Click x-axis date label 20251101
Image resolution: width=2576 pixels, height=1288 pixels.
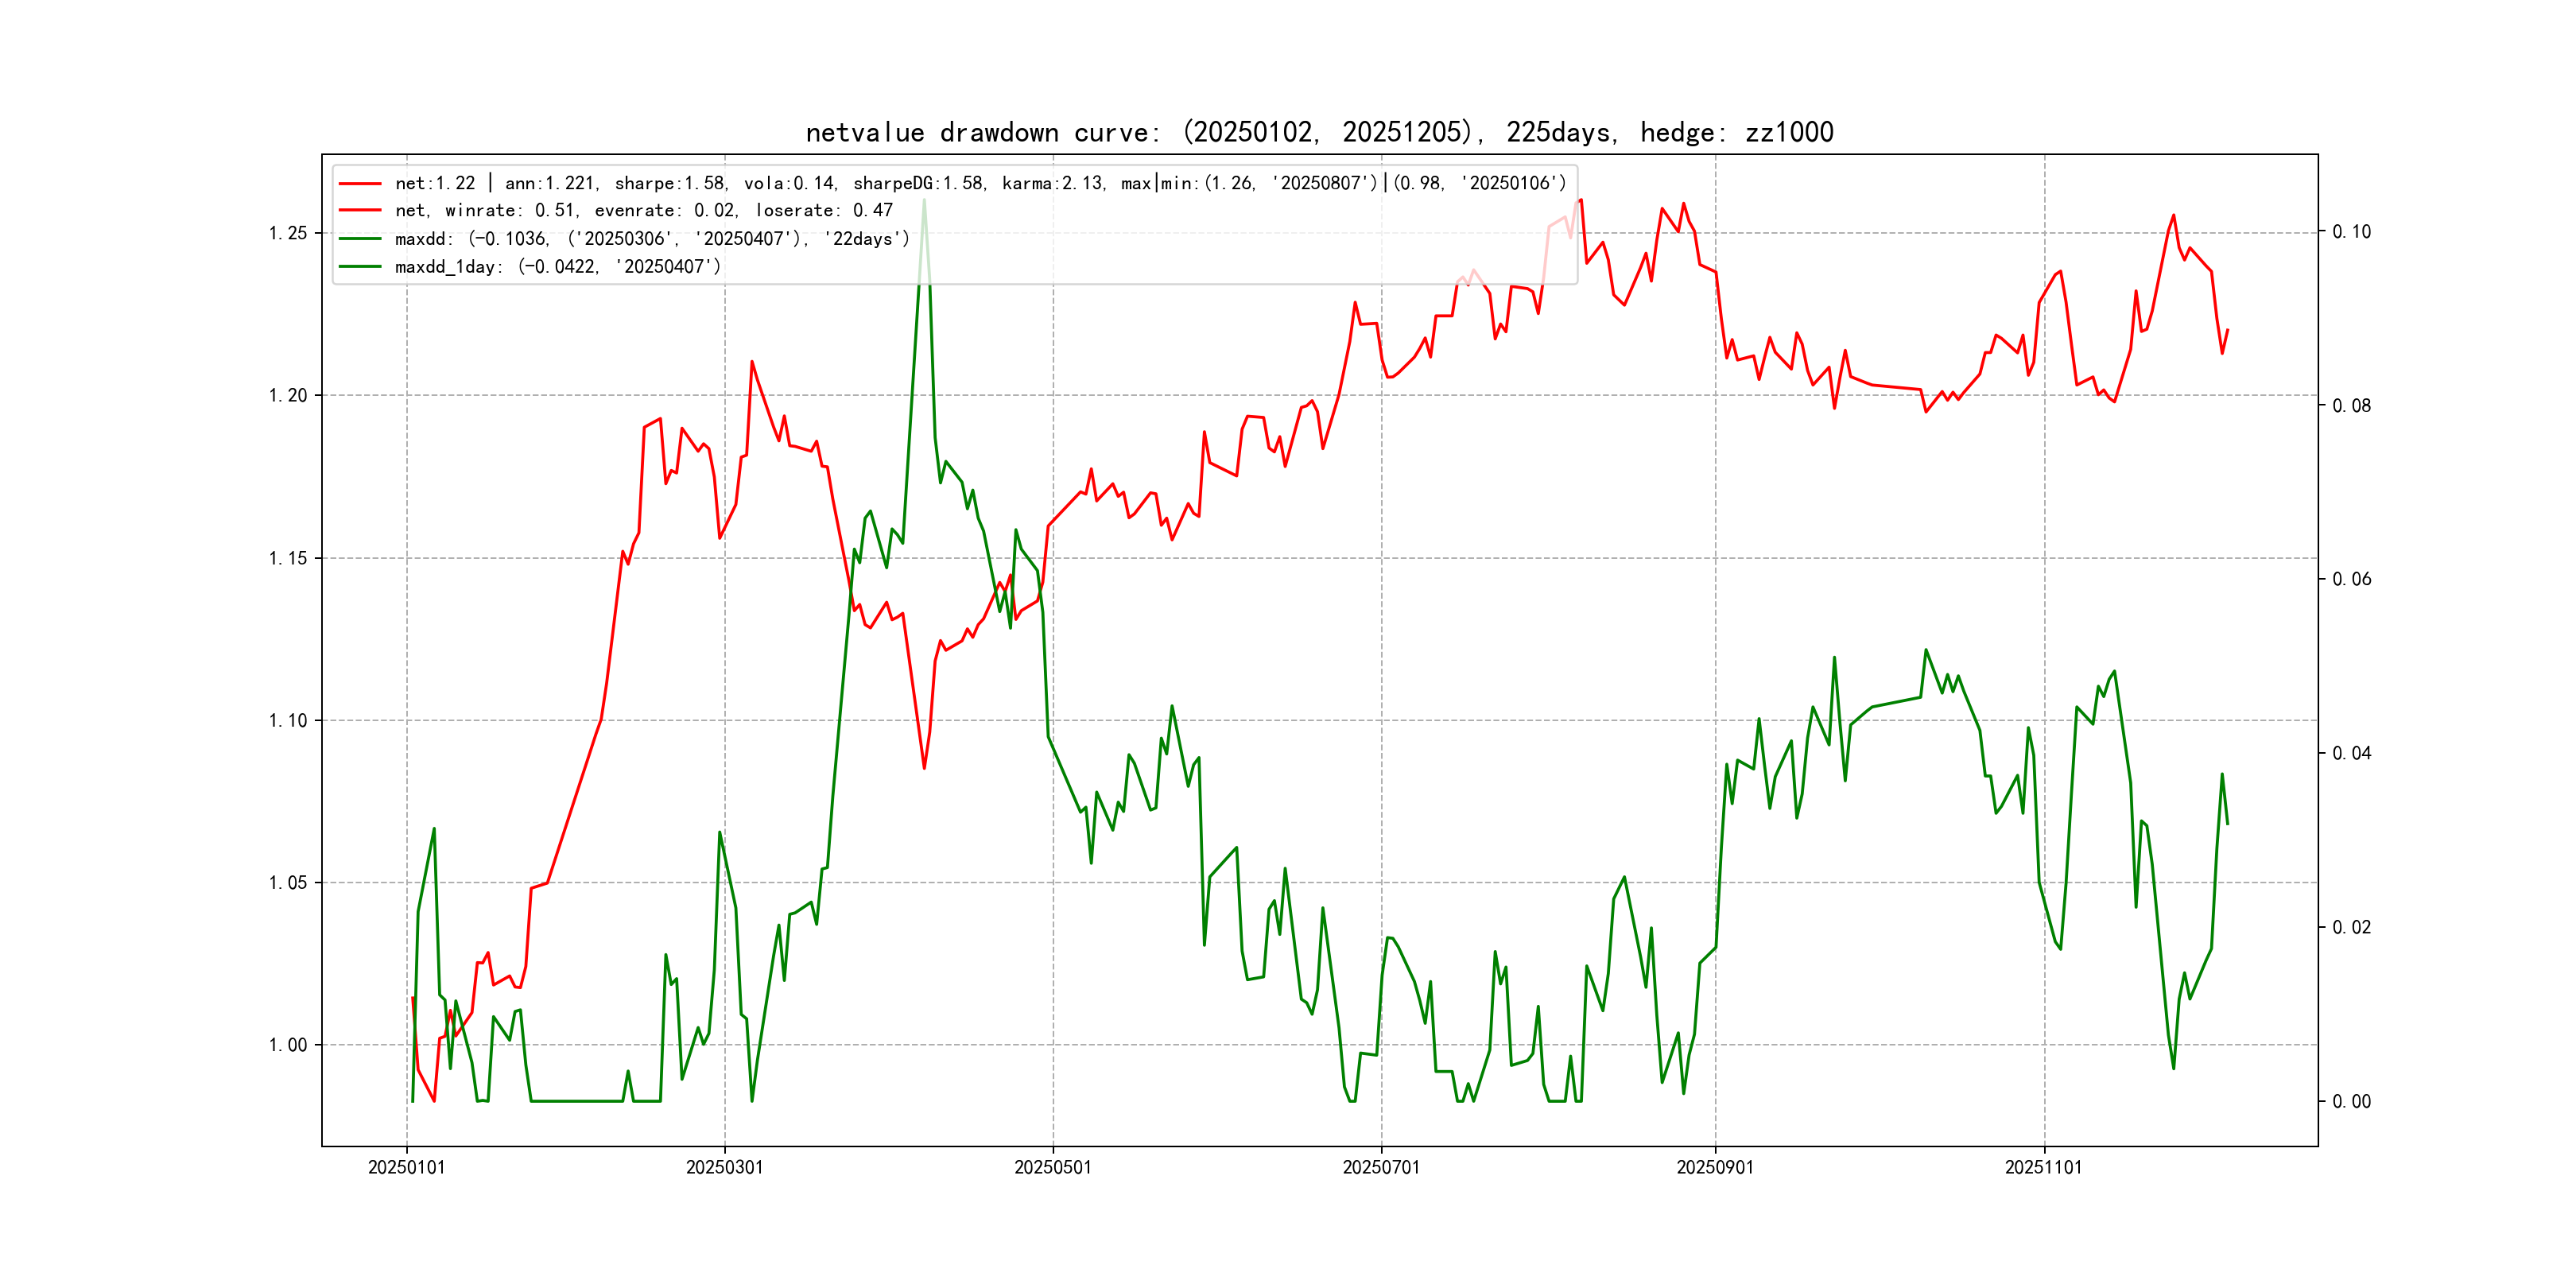(x=2043, y=1167)
